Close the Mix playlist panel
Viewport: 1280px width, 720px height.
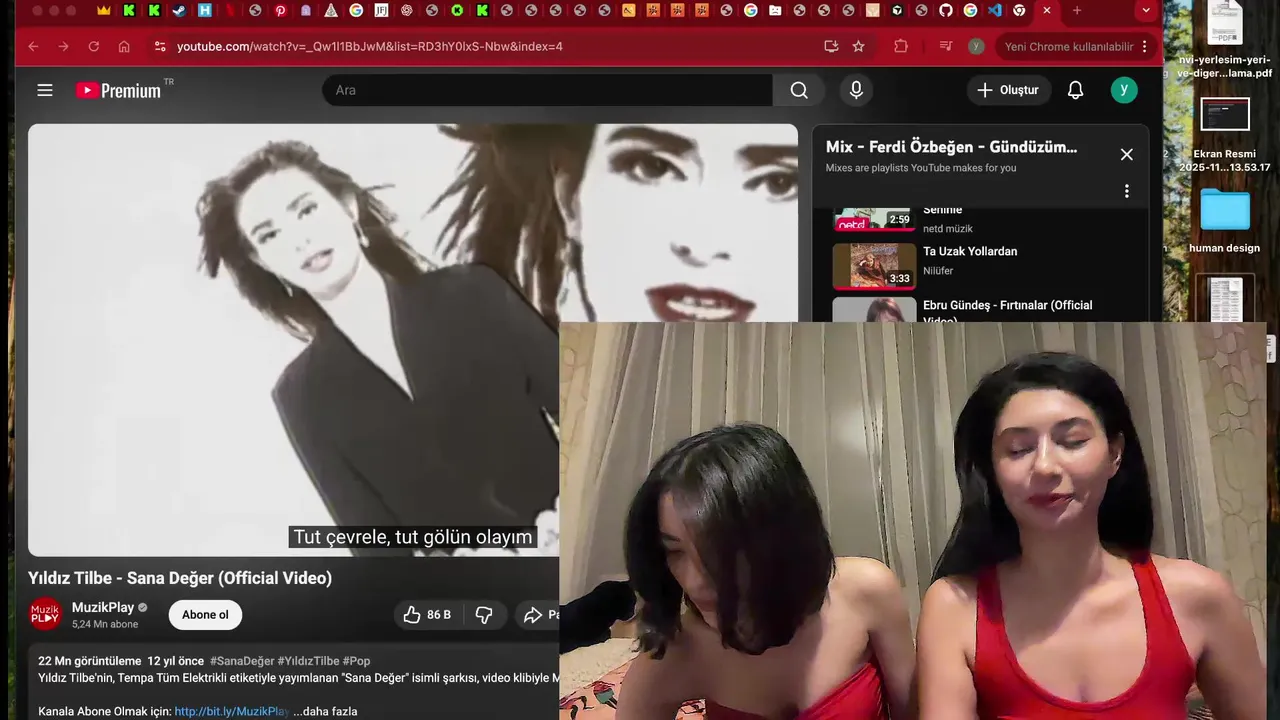1127,154
